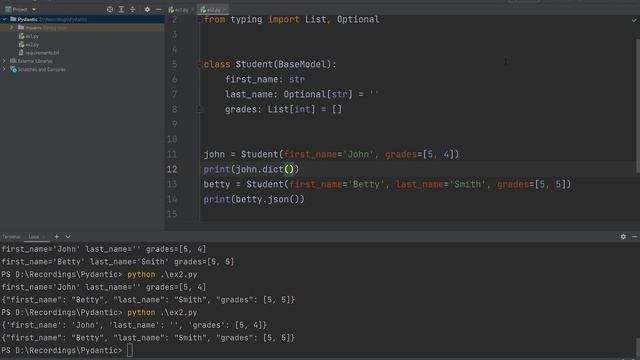Click 'BaseModel' in the class line
The height and width of the screenshot is (360, 640).
coord(304,64)
